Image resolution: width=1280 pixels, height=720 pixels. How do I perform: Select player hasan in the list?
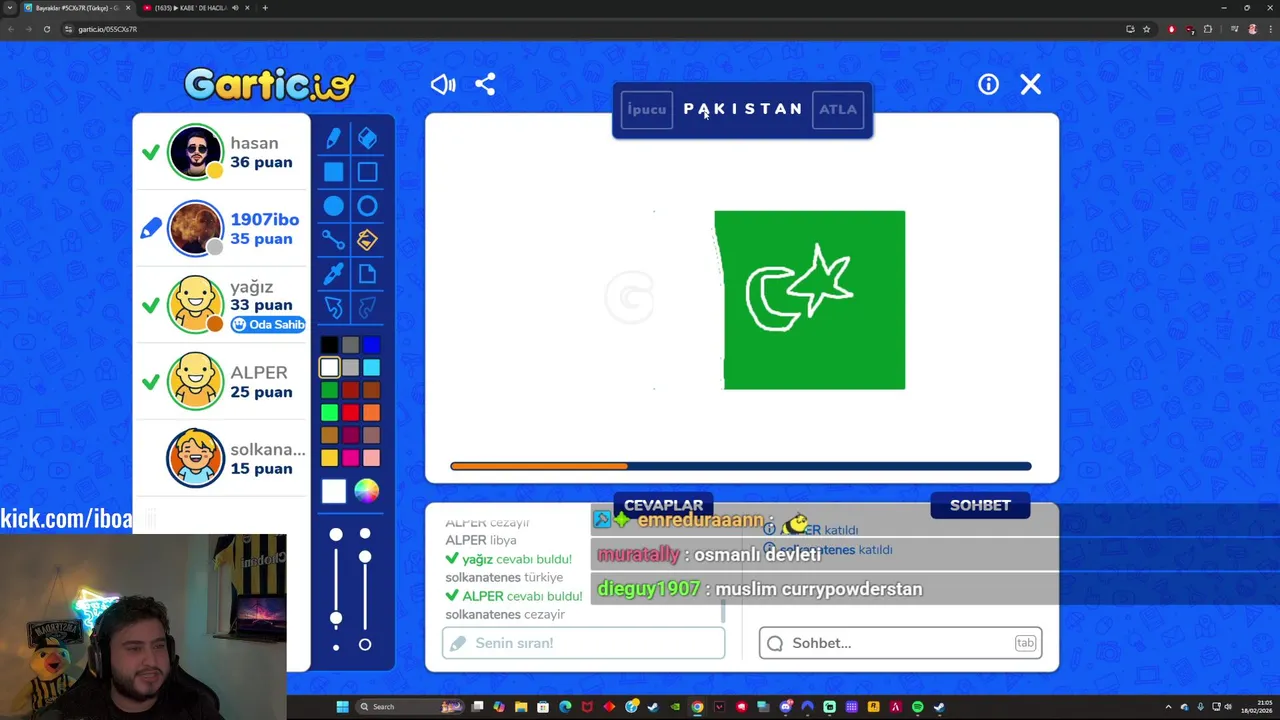222,152
